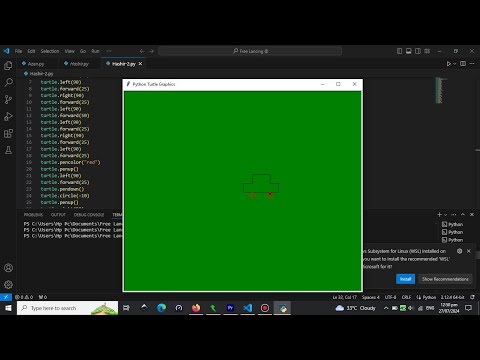
Task: Open the Accounts icon in activity bar
Action: pos(8,268)
